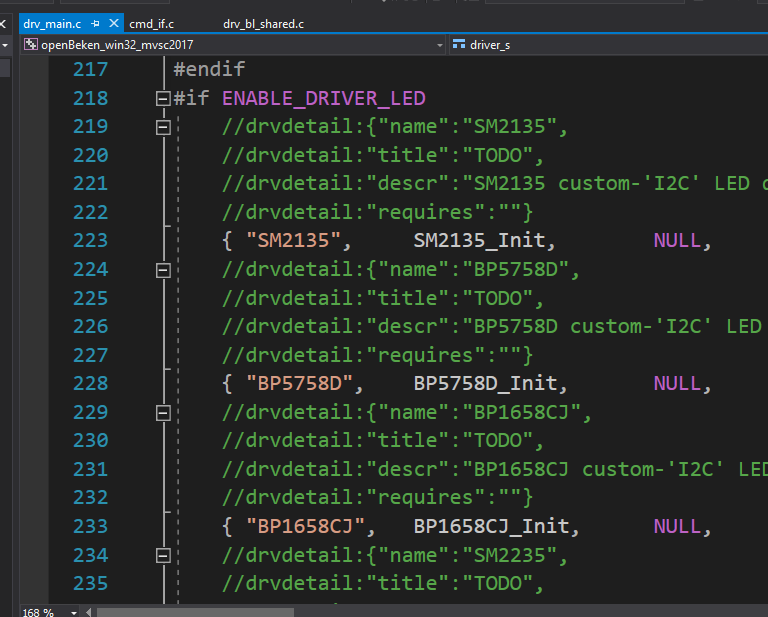
Task: Click on ENABLE_DRIVER_LED macro text
Action: (324, 98)
